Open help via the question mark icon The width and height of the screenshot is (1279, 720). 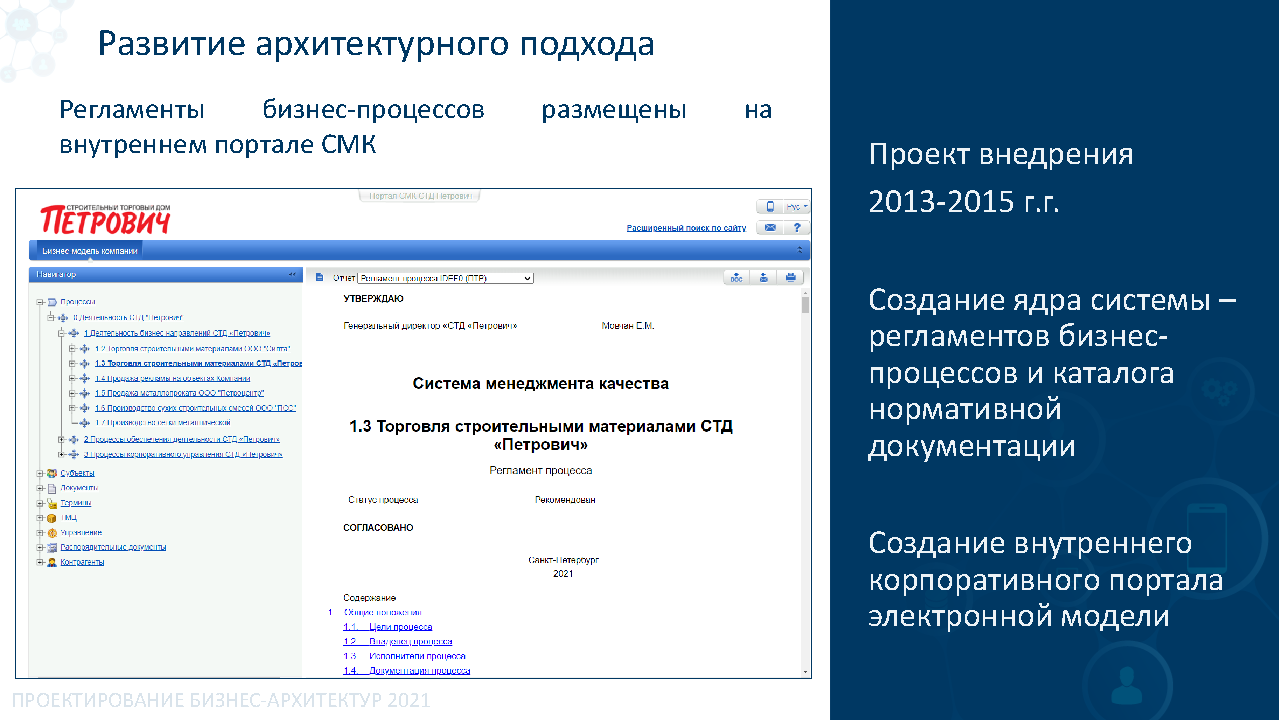coord(796,227)
